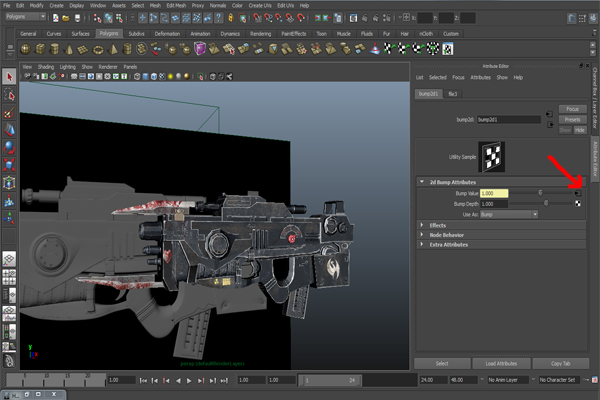600x400 pixels.
Task: Click the Select button at panel bottom
Action: coord(442,364)
